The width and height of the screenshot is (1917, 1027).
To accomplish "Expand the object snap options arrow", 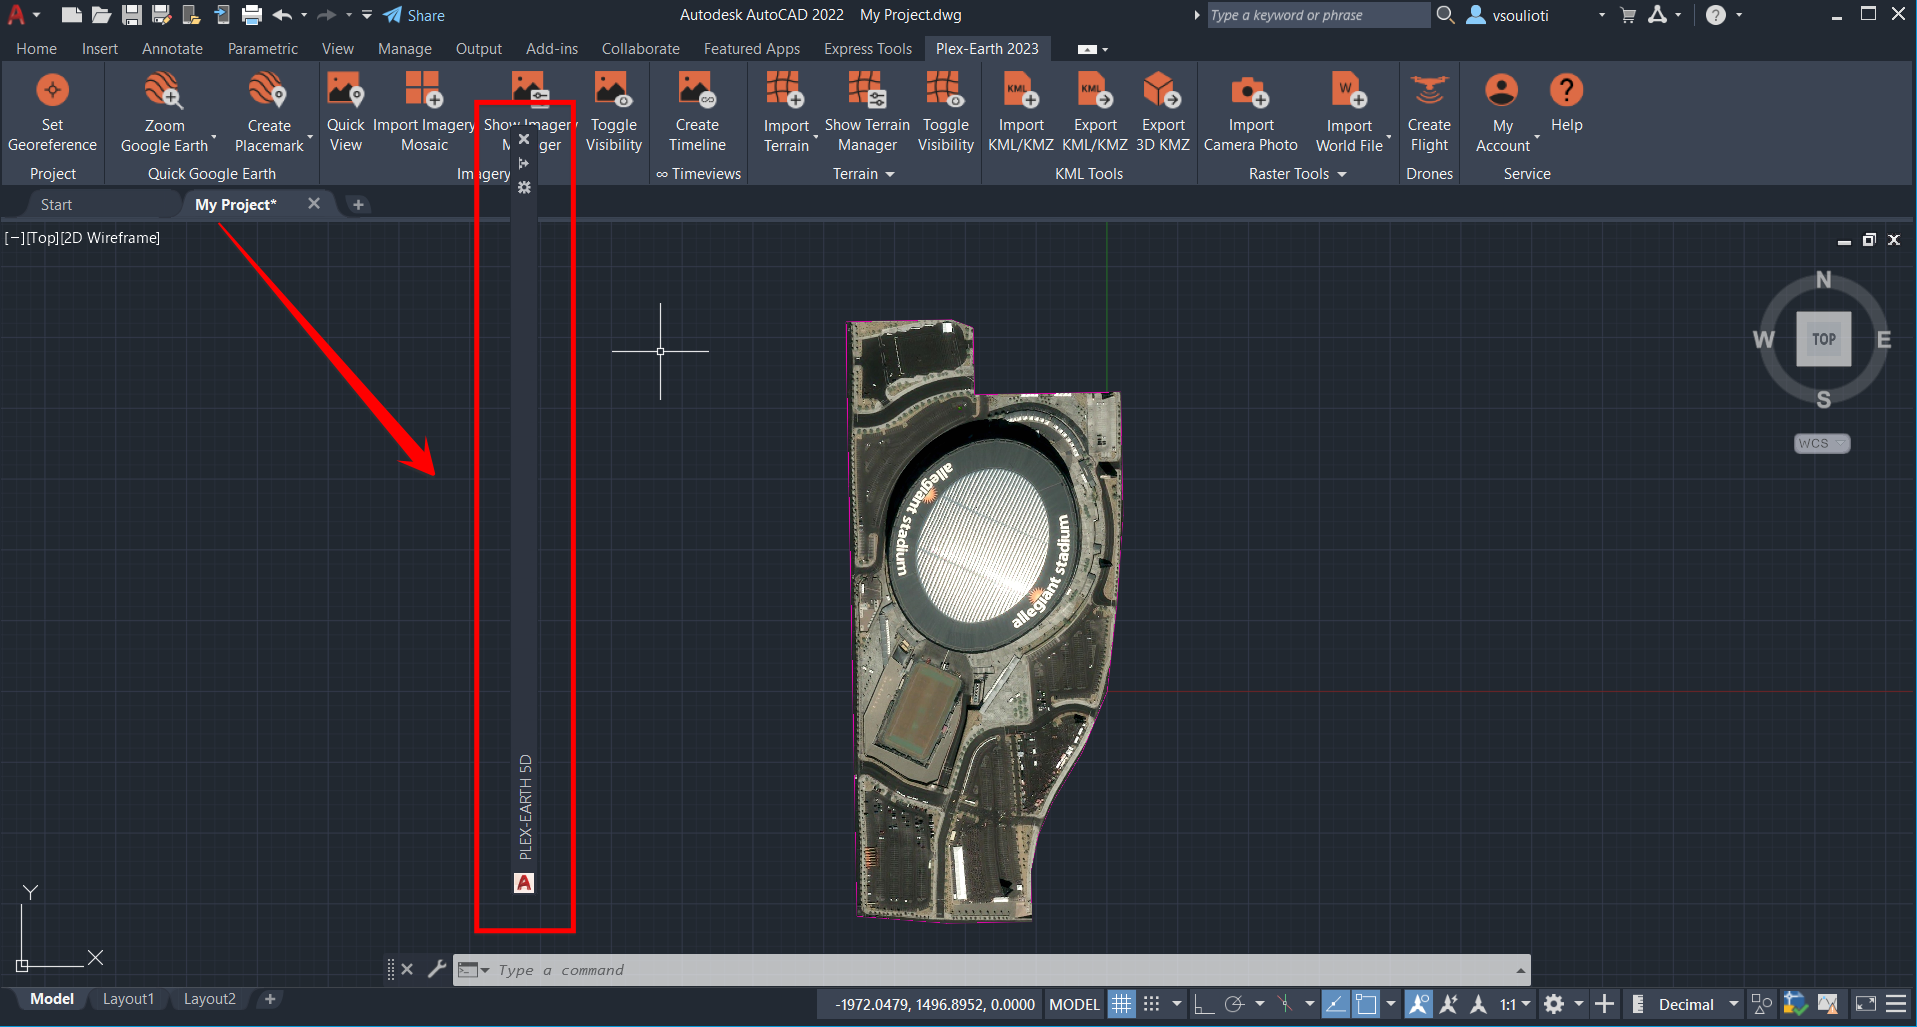I will (x=1391, y=1004).
